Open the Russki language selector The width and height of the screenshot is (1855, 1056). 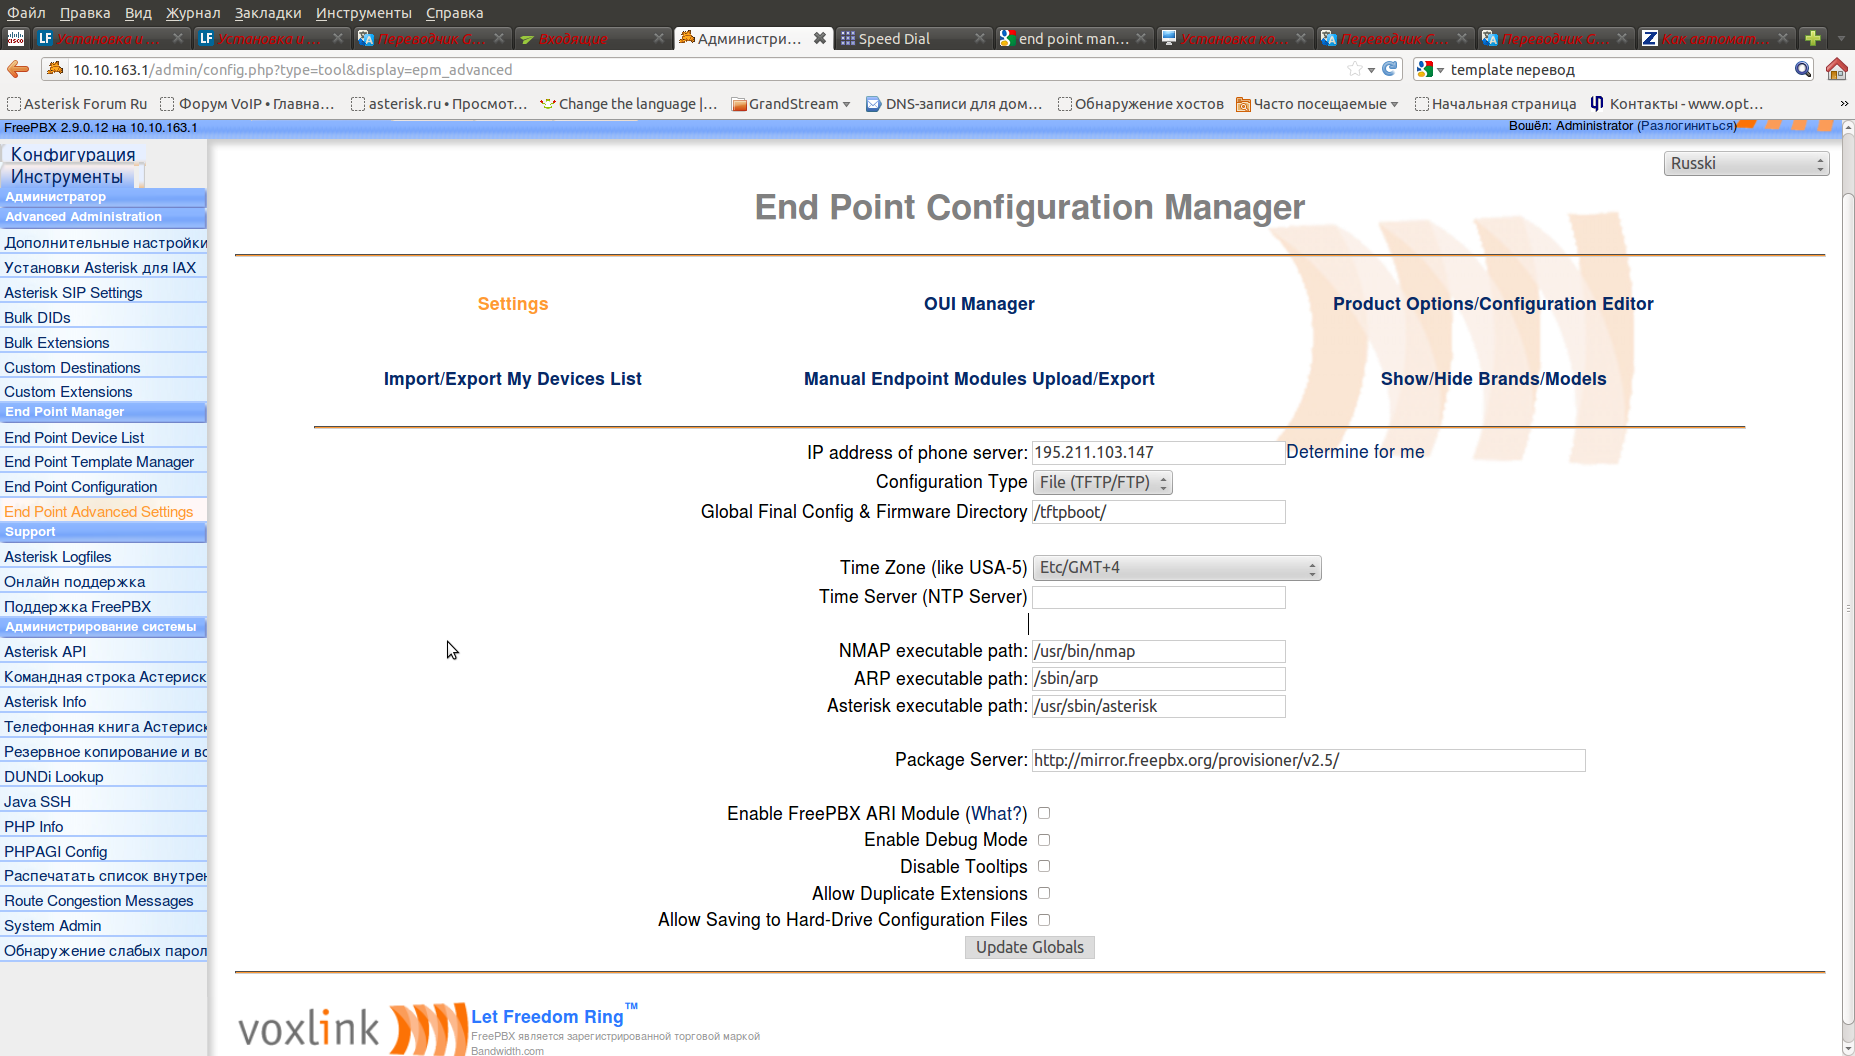click(1745, 163)
